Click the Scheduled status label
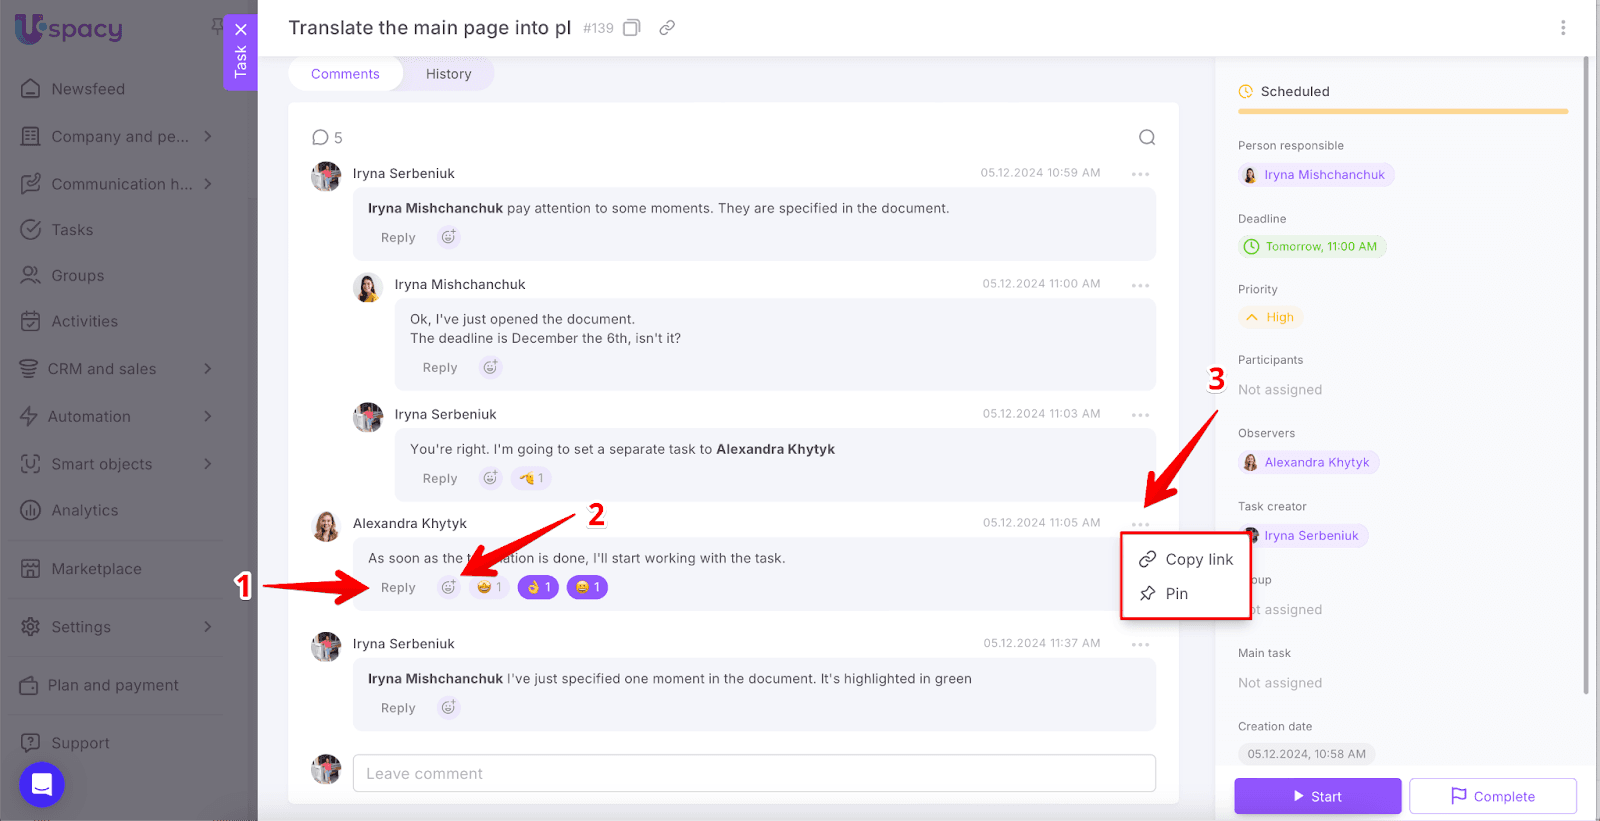This screenshot has width=1600, height=821. point(1295,92)
